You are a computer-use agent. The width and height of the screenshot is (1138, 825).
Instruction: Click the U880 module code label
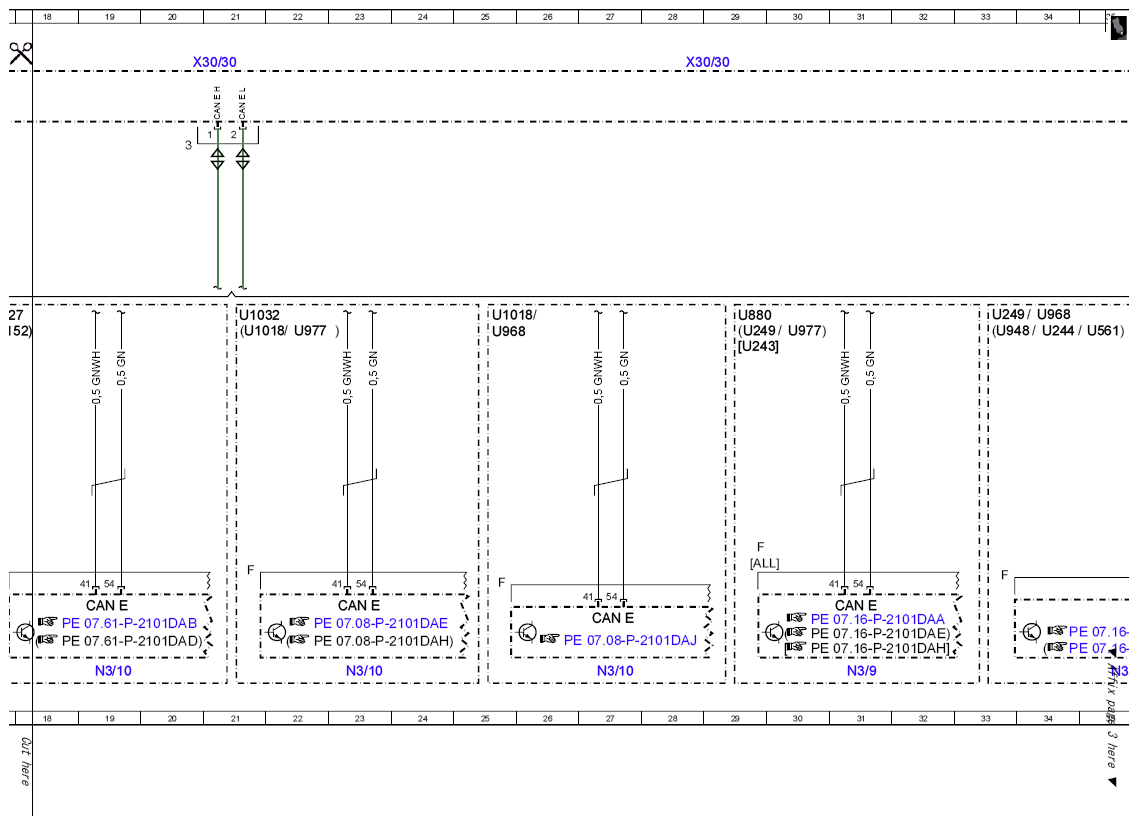coord(755,315)
